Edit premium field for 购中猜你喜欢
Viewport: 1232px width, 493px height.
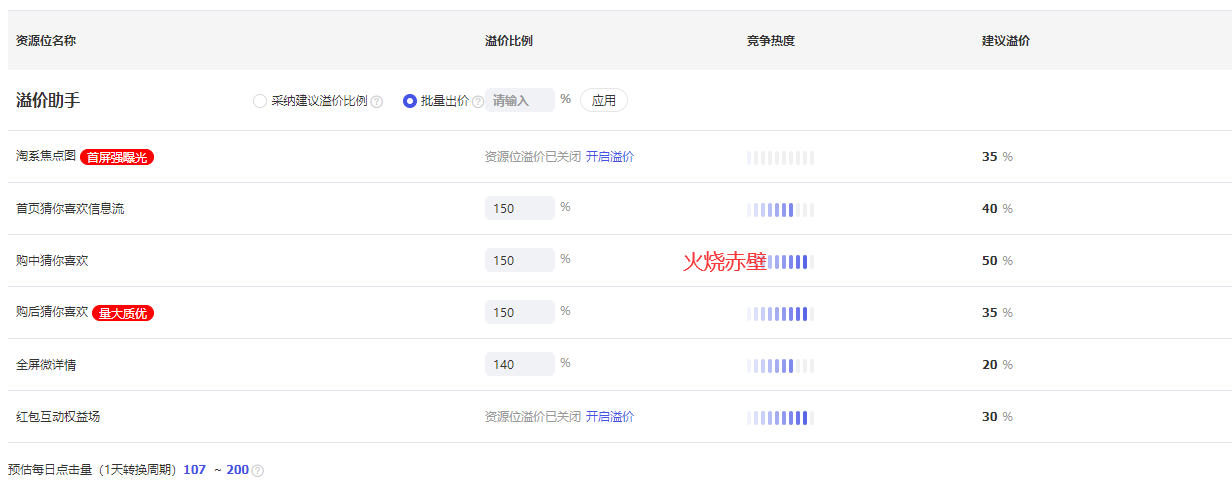[520, 260]
